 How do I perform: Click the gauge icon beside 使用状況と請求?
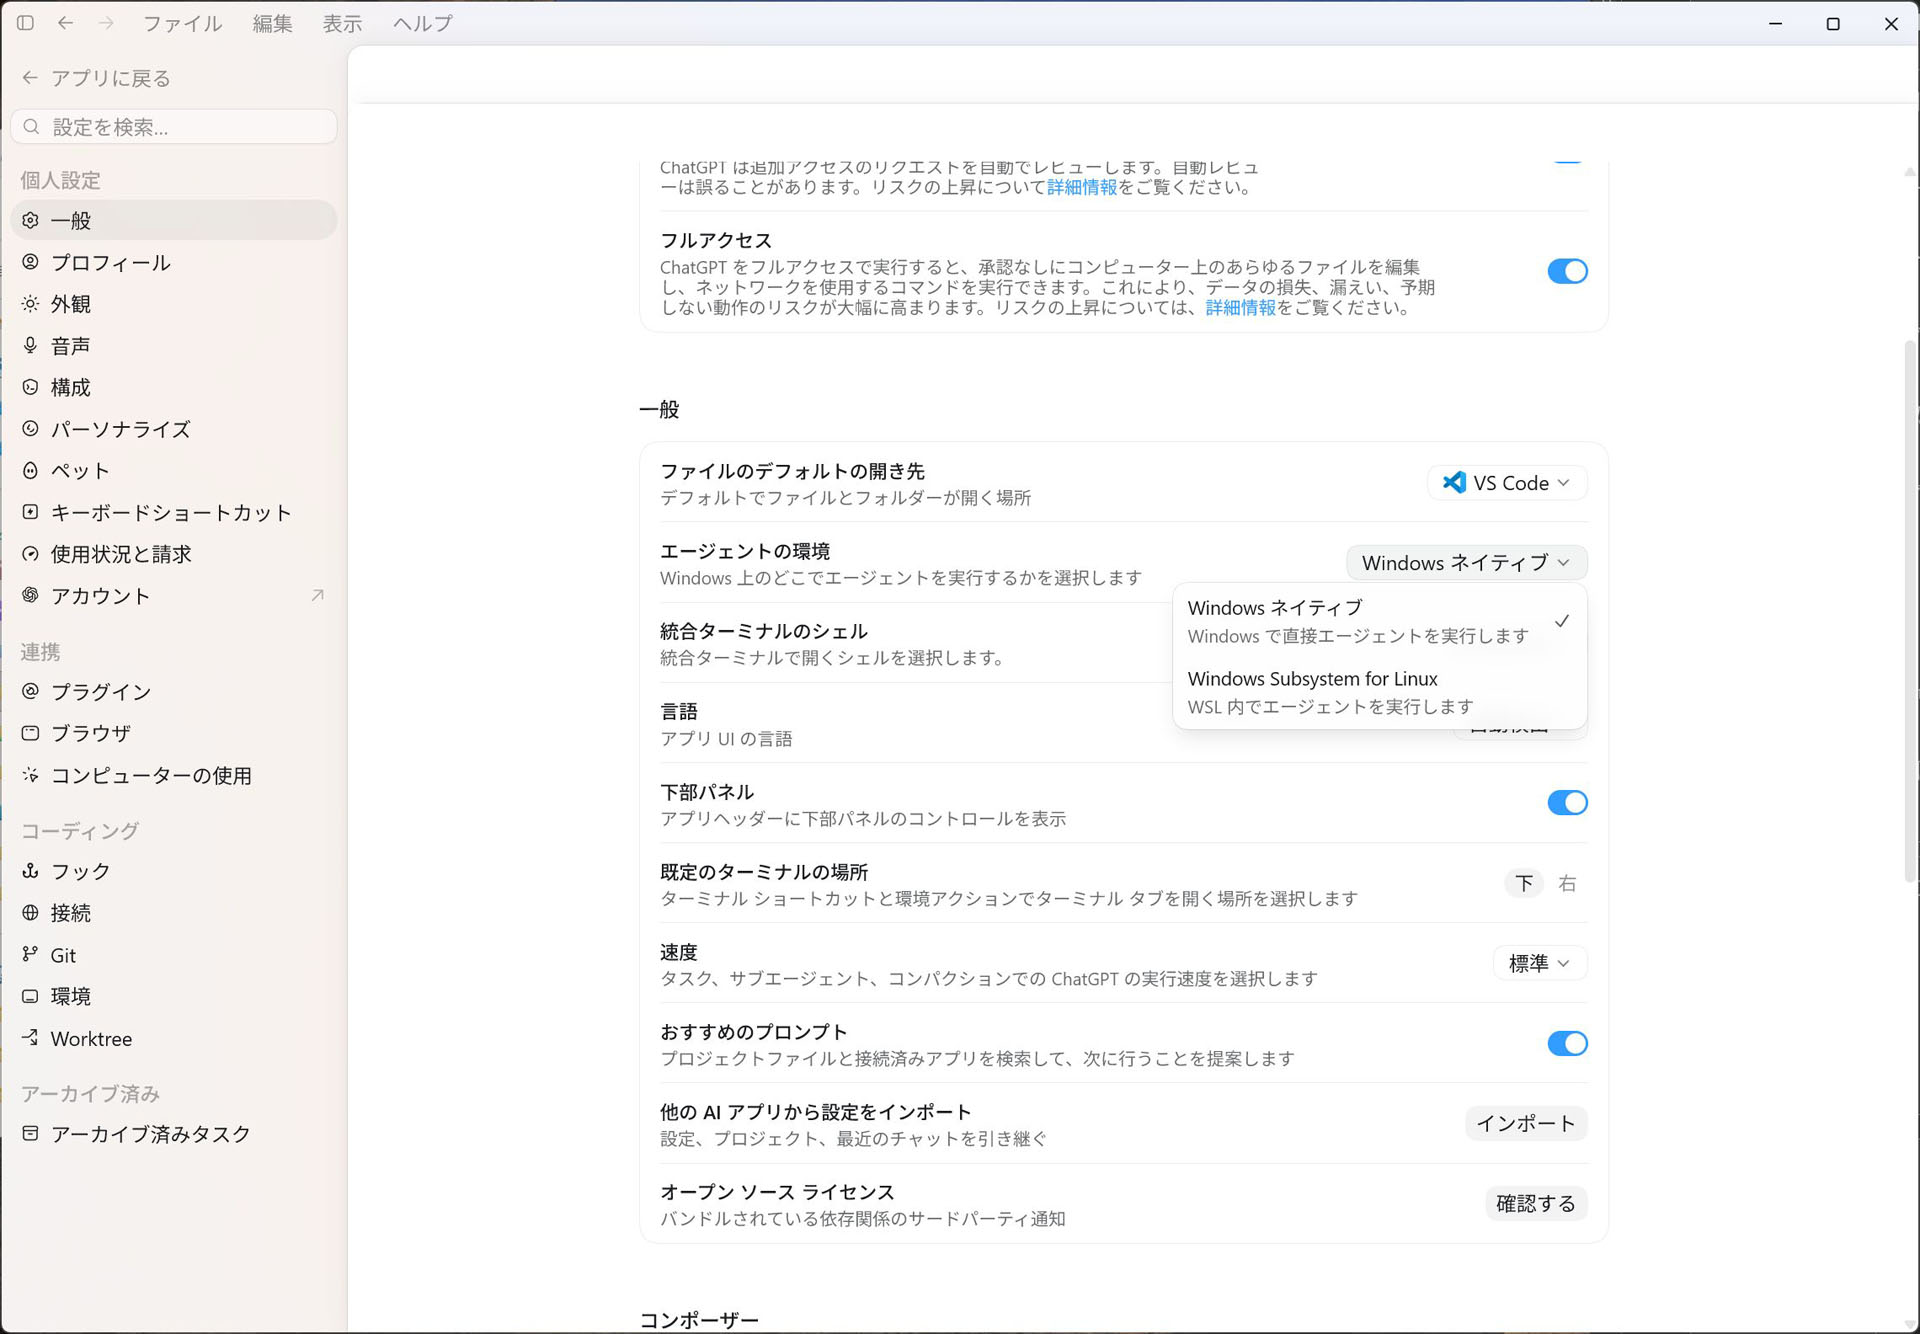coord(31,554)
